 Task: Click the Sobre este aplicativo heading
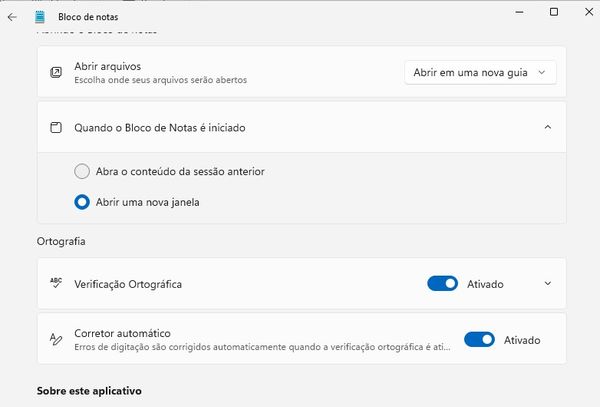[89, 391]
